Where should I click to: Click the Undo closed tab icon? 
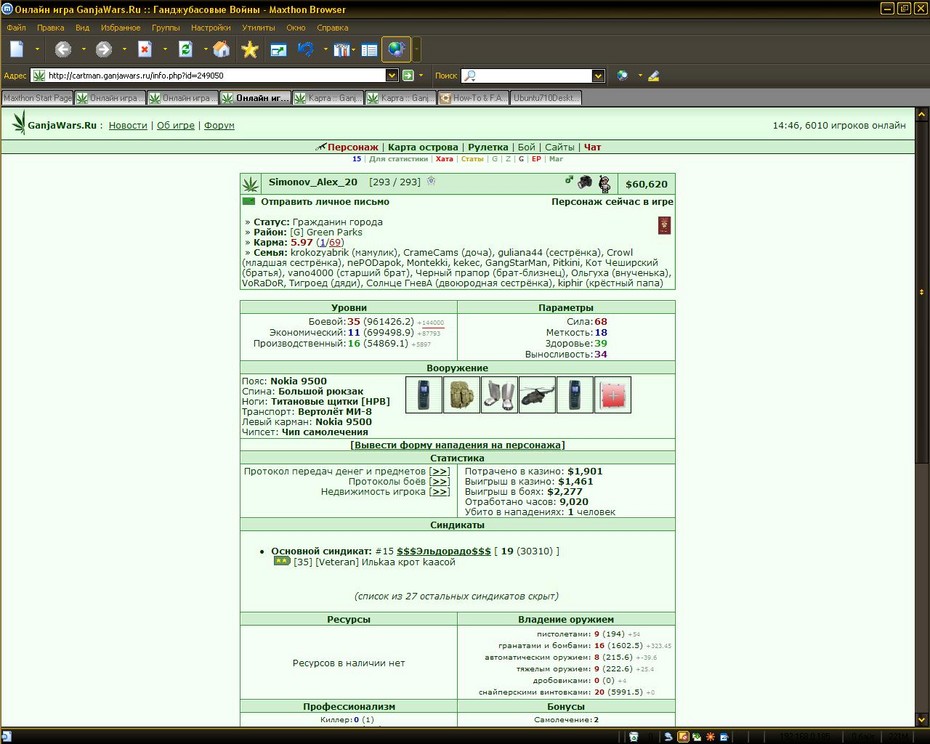[306, 49]
